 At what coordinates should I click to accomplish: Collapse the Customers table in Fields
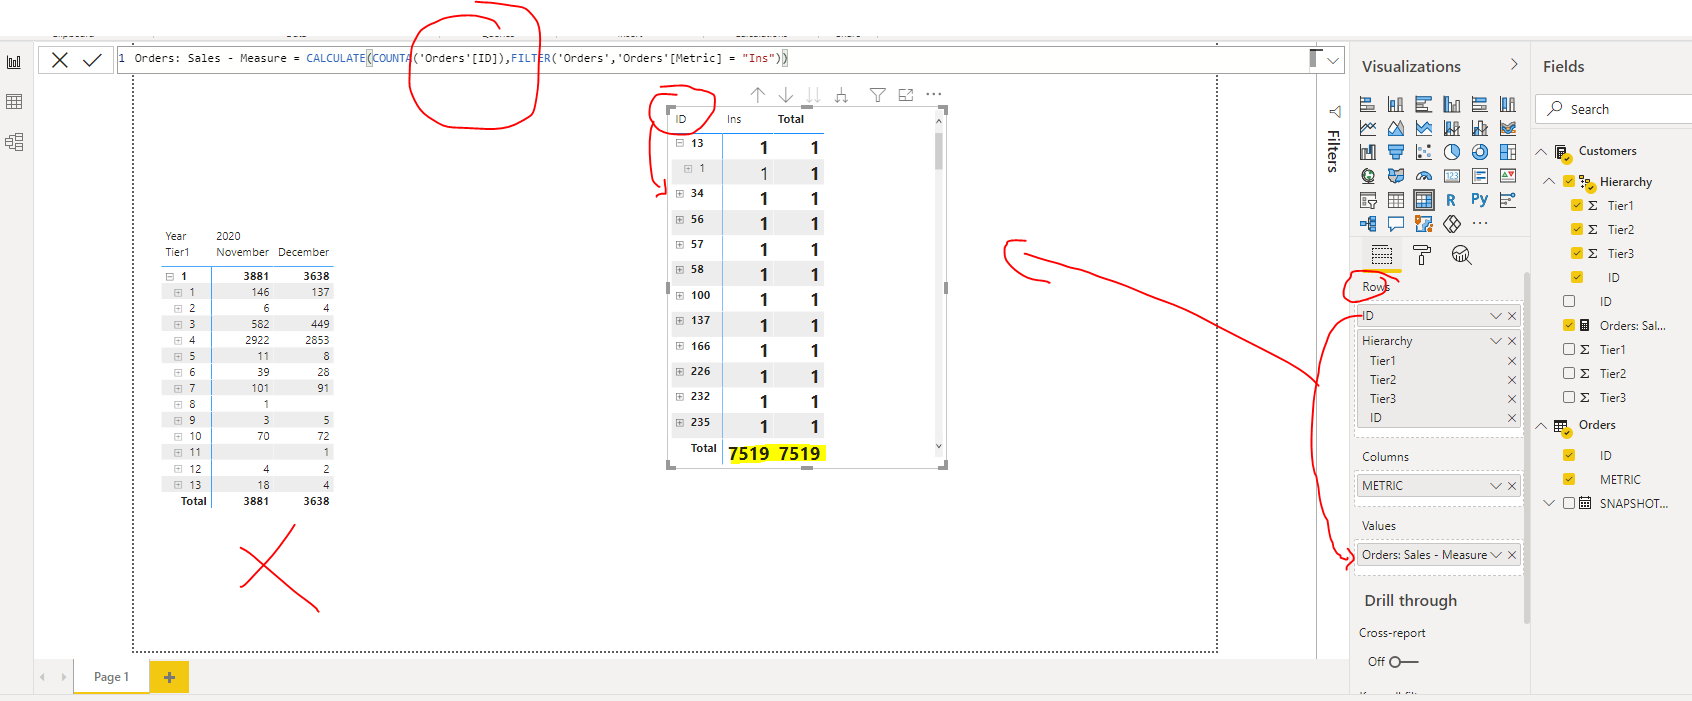[x=1541, y=151]
